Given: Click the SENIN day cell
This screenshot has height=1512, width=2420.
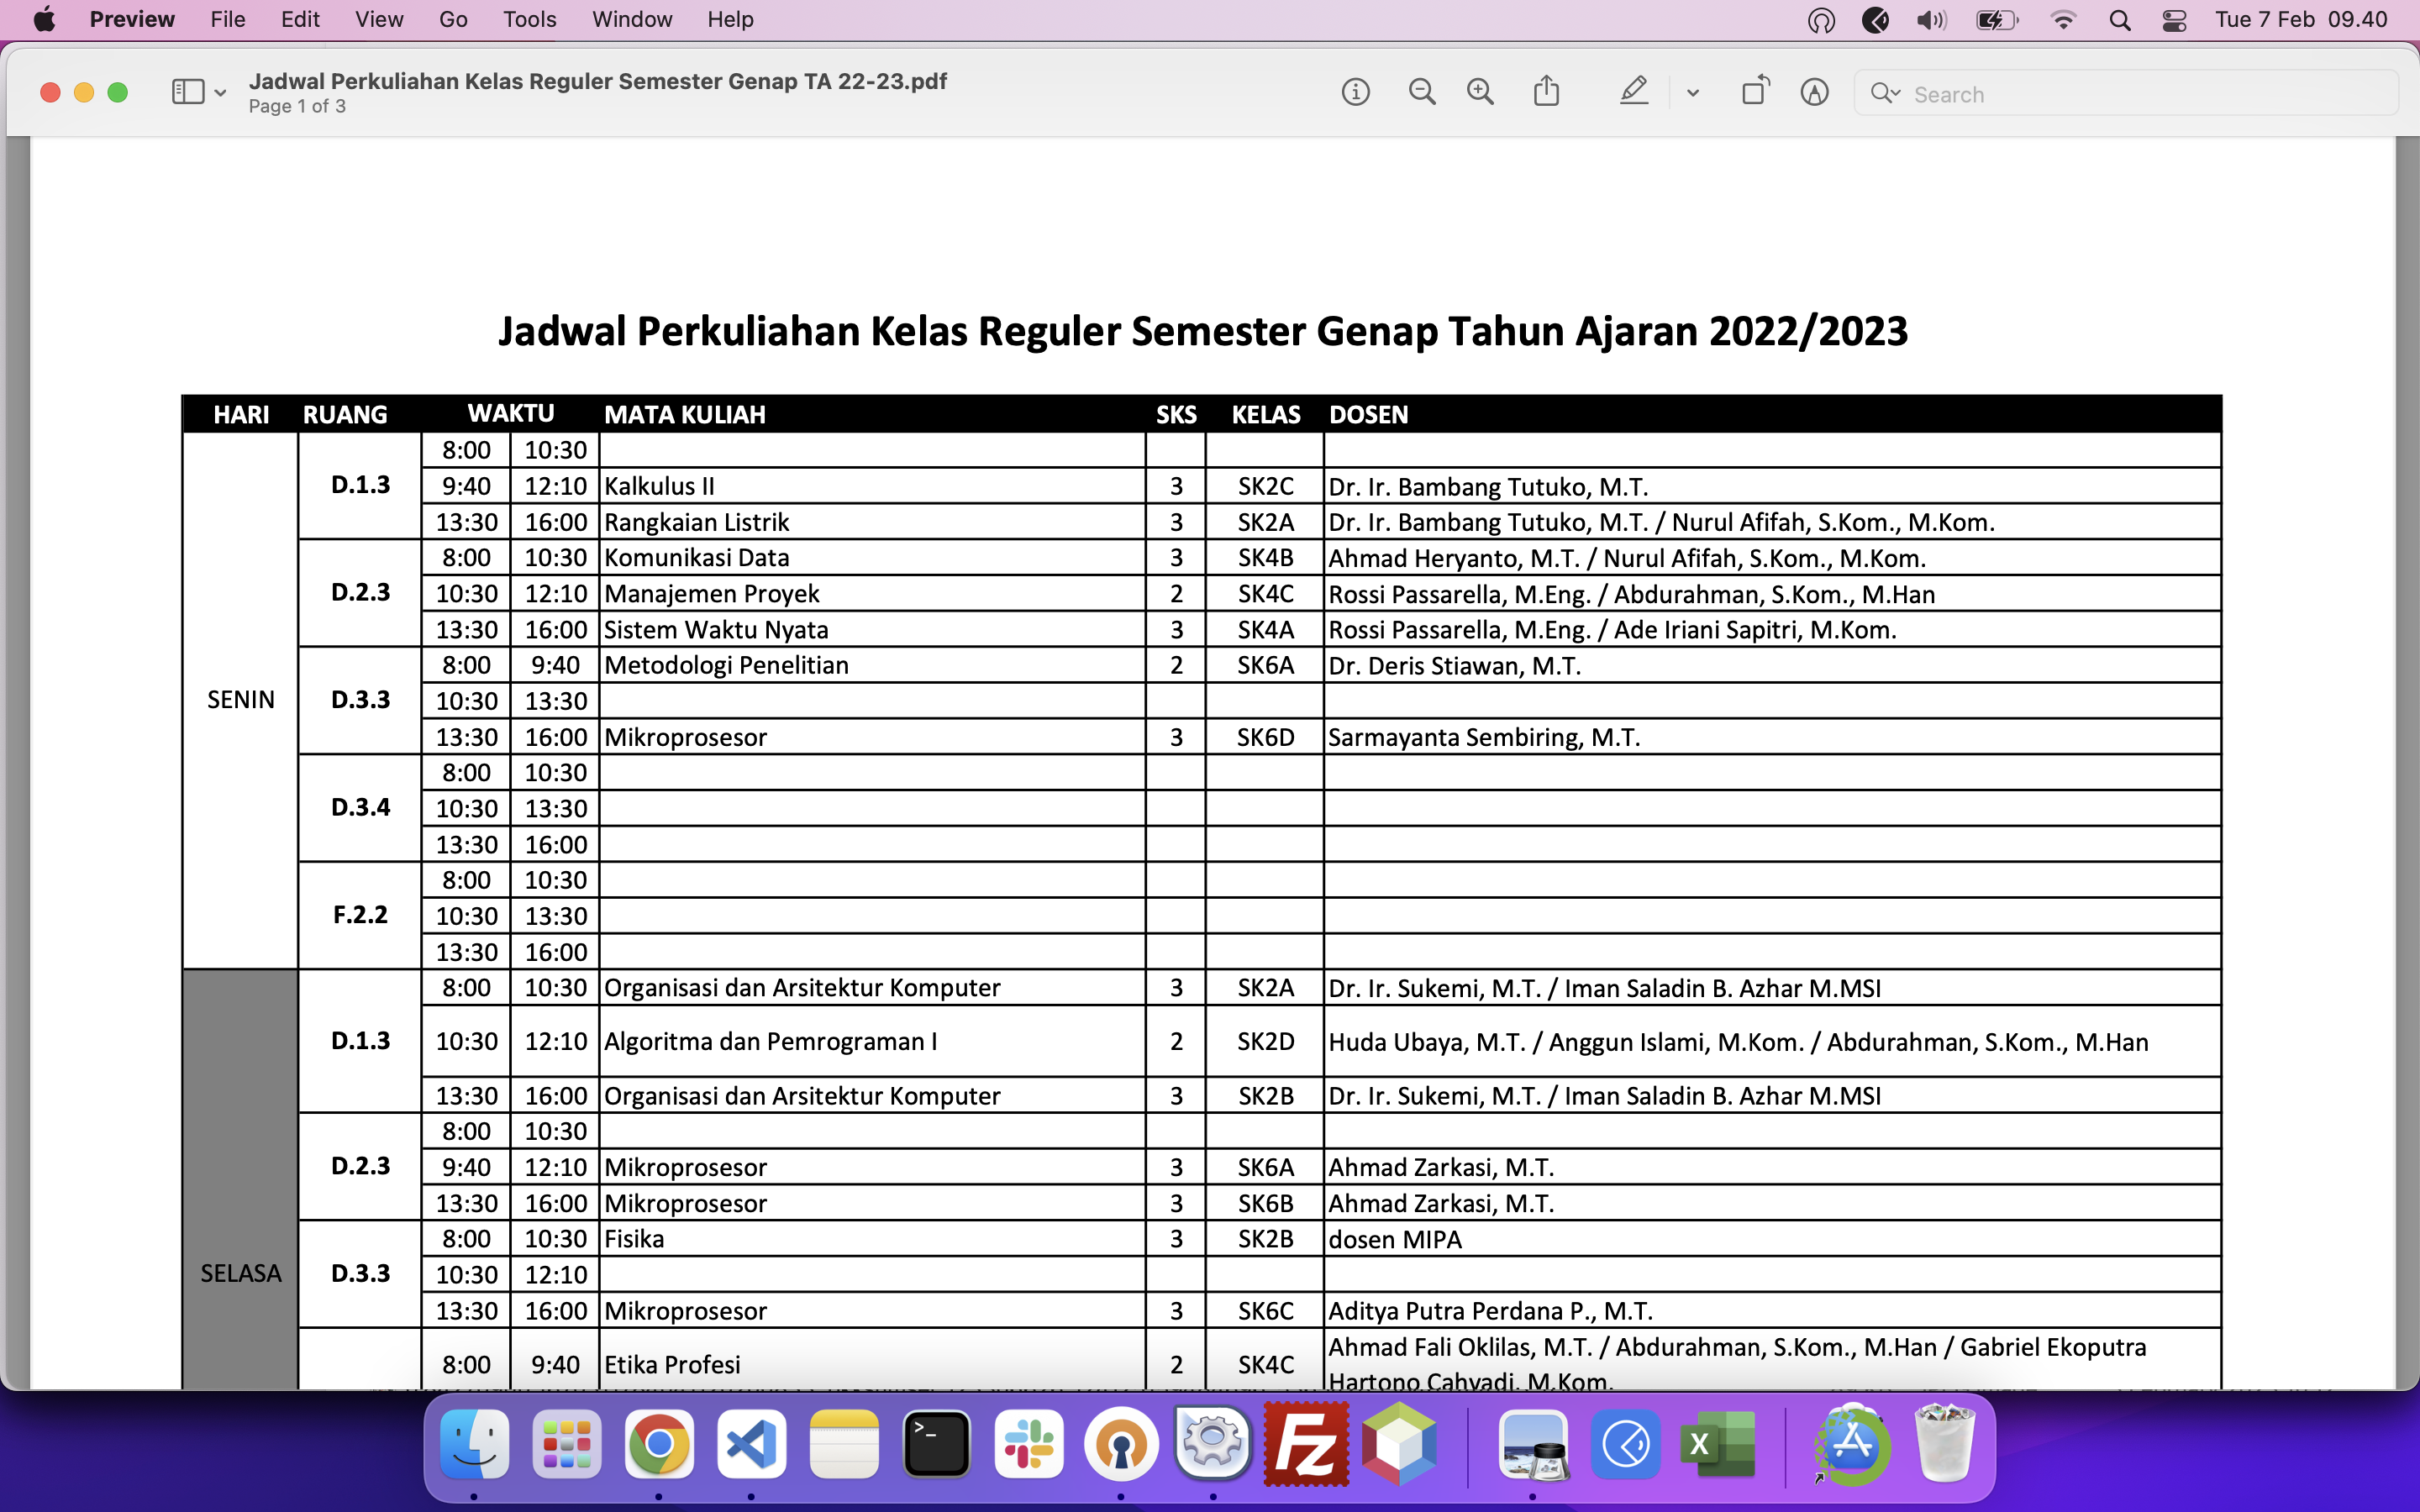Looking at the screenshot, I should click(240, 700).
